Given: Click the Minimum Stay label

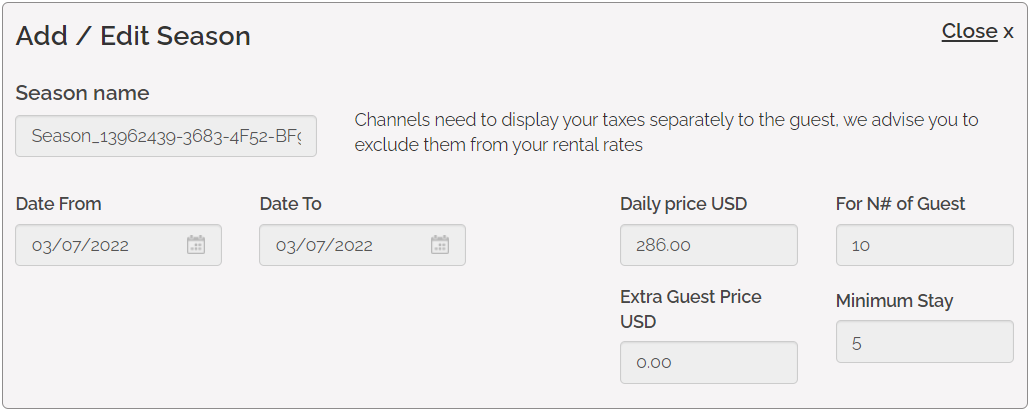Looking at the screenshot, I should point(894,301).
